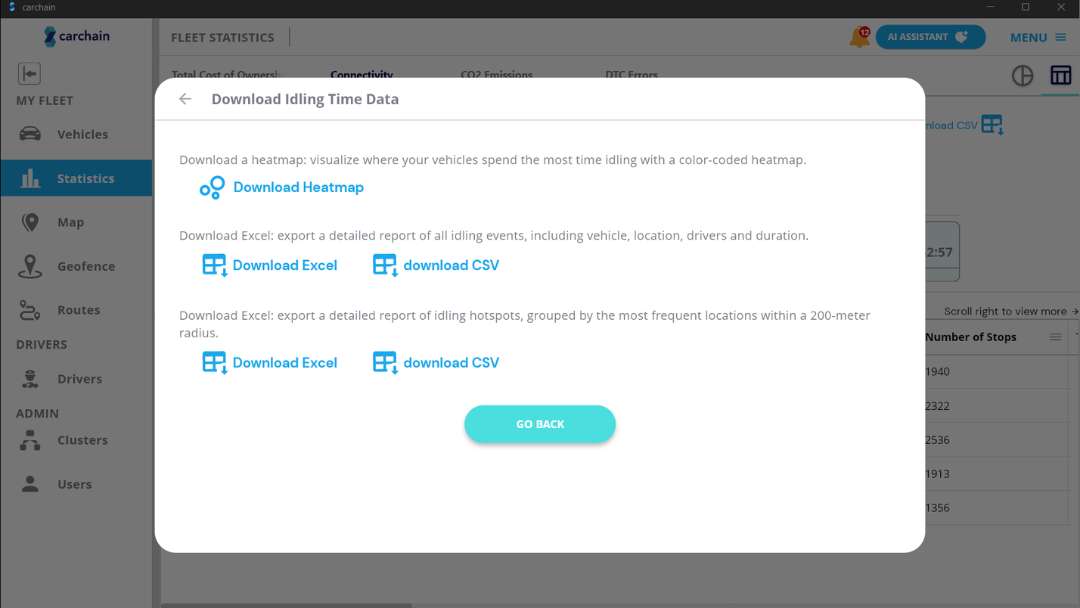Viewport: 1080px width, 608px height.
Task: Open Vehicles in the sidebar
Action: pos(82,135)
